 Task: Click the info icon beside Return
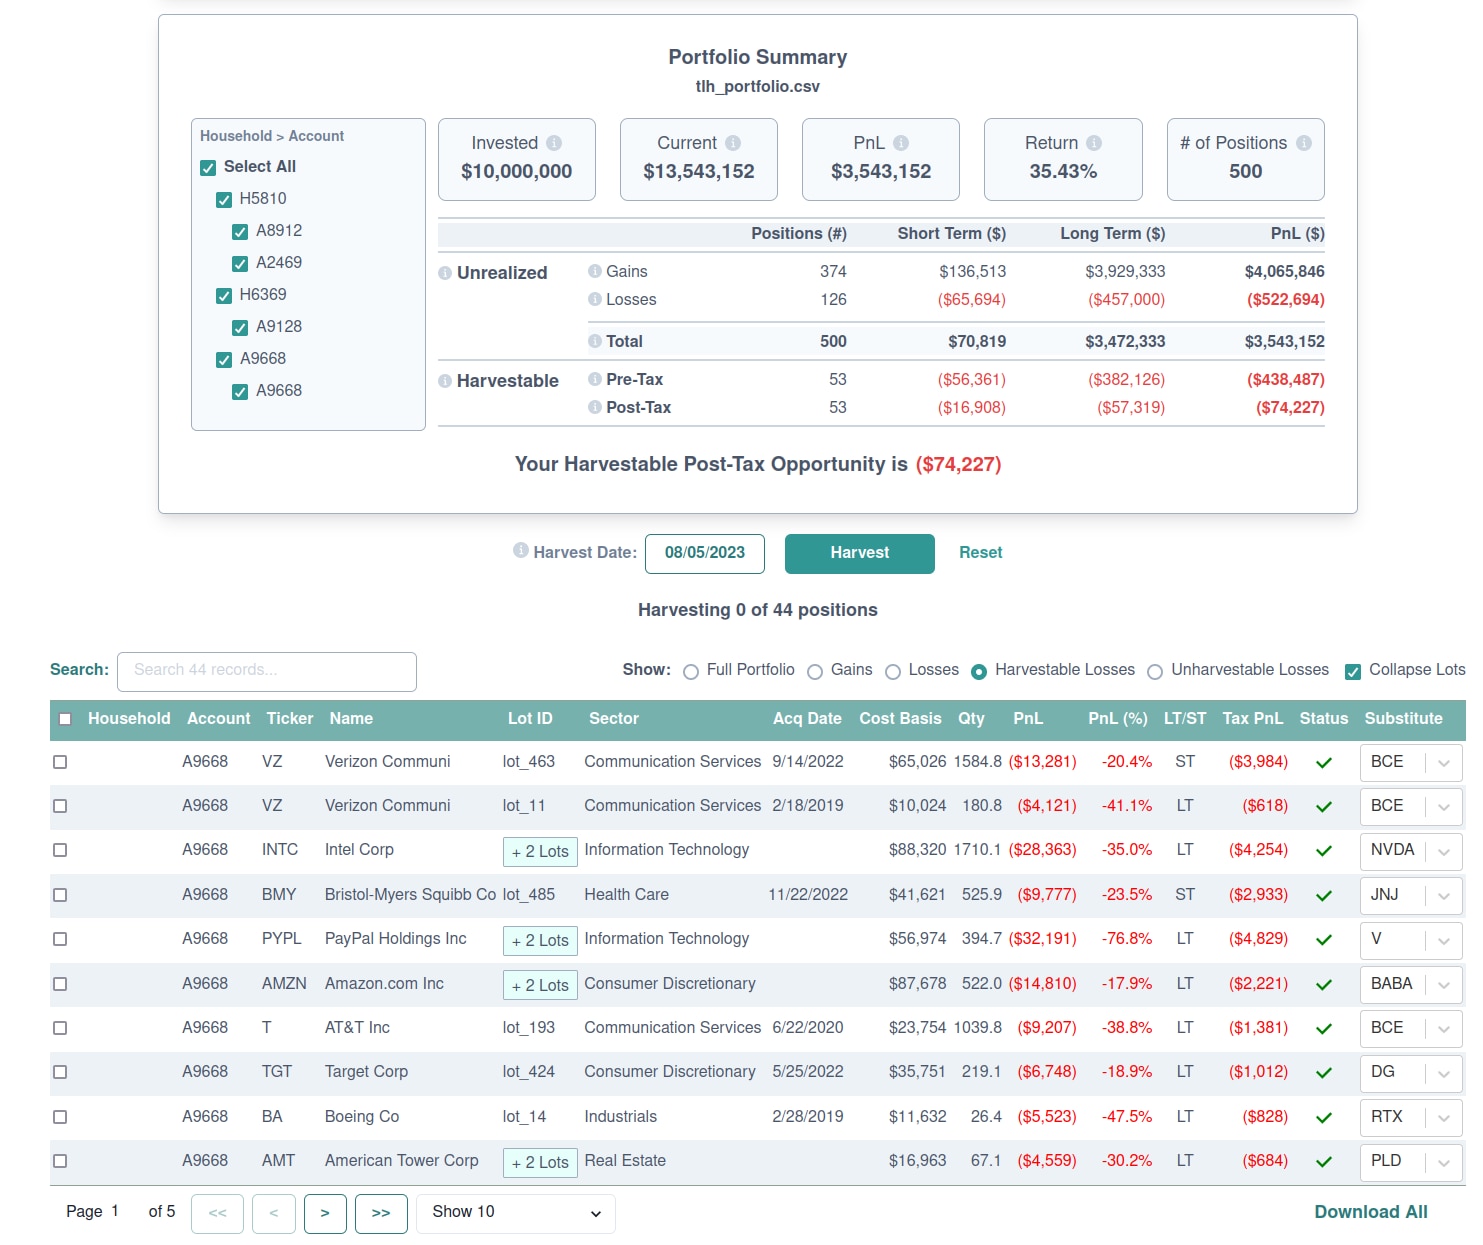(1094, 143)
